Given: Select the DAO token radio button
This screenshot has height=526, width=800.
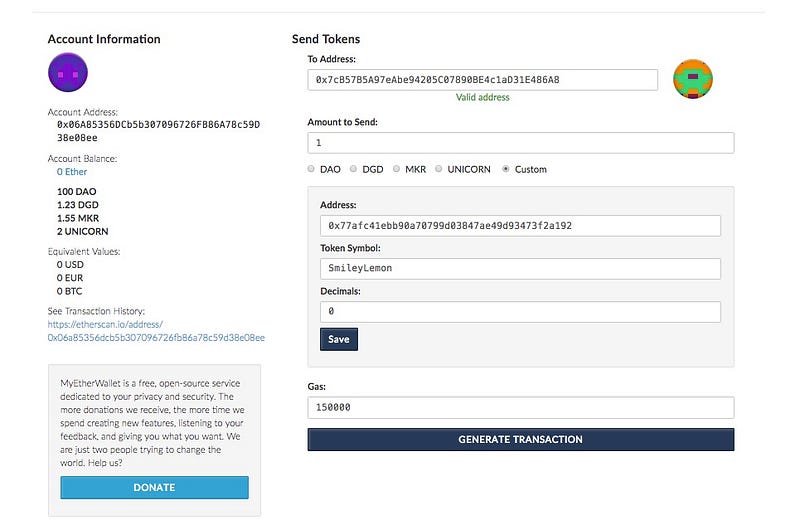Looking at the screenshot, I should click(311, 169).
